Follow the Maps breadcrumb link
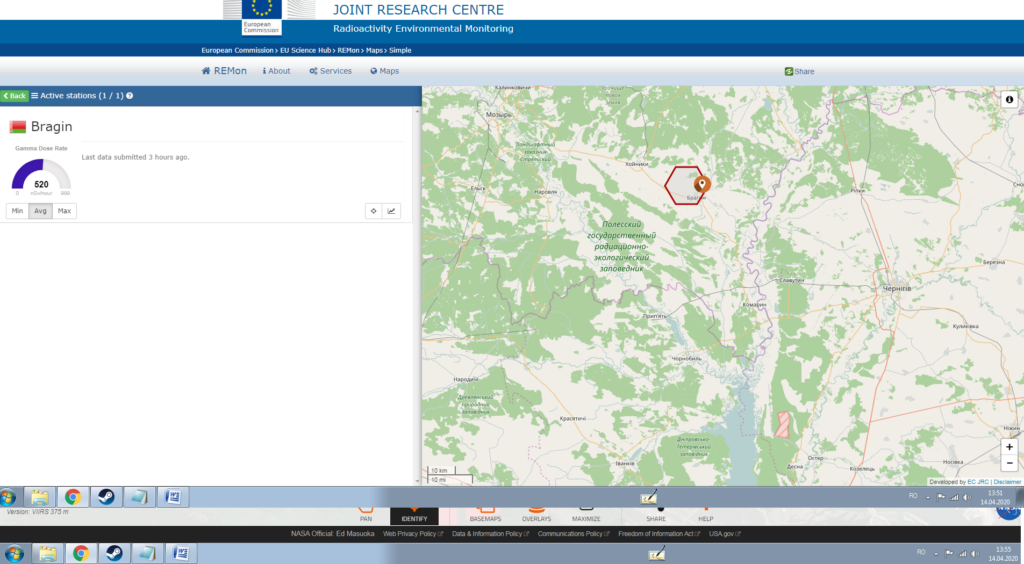1024x564 pixels. 374,50
